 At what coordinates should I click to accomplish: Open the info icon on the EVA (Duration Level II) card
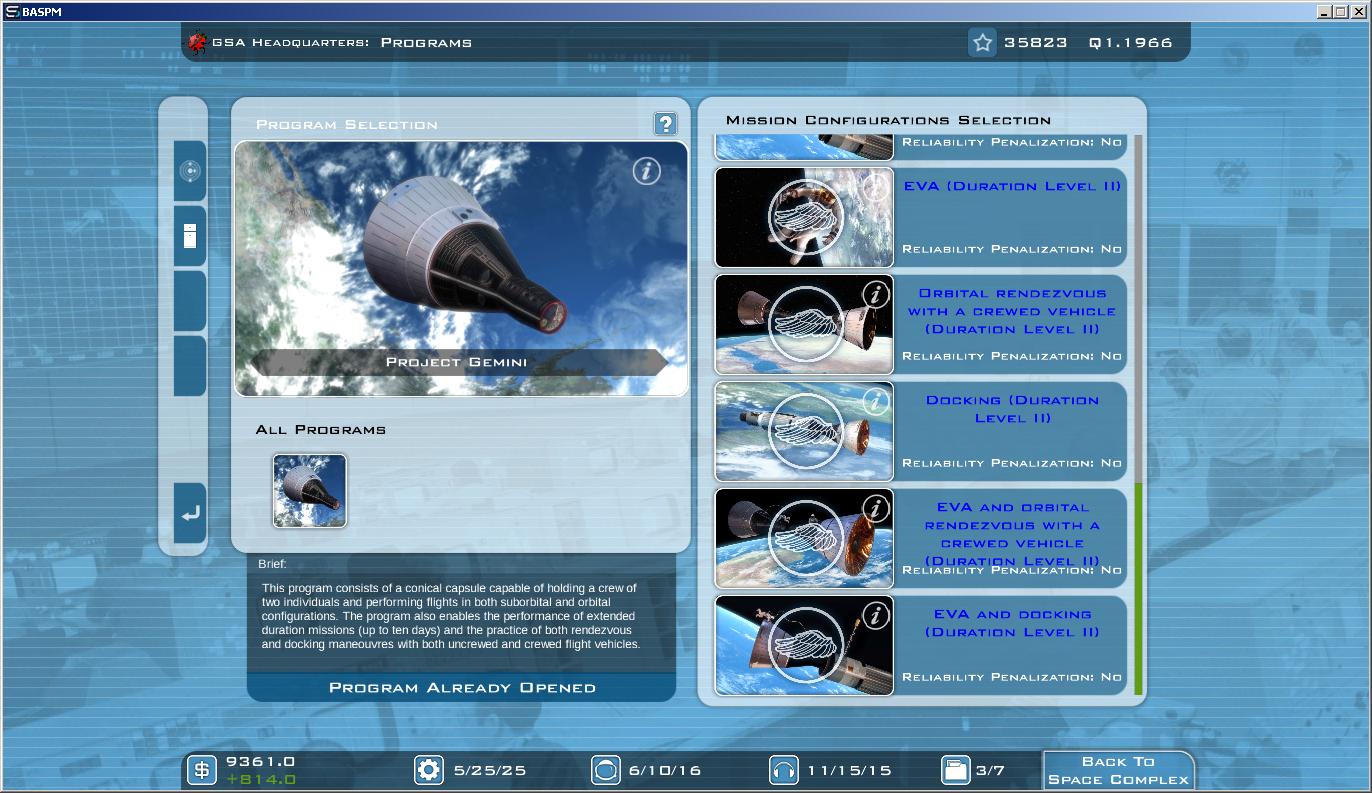pyautogui.click(x=876, y=187)
